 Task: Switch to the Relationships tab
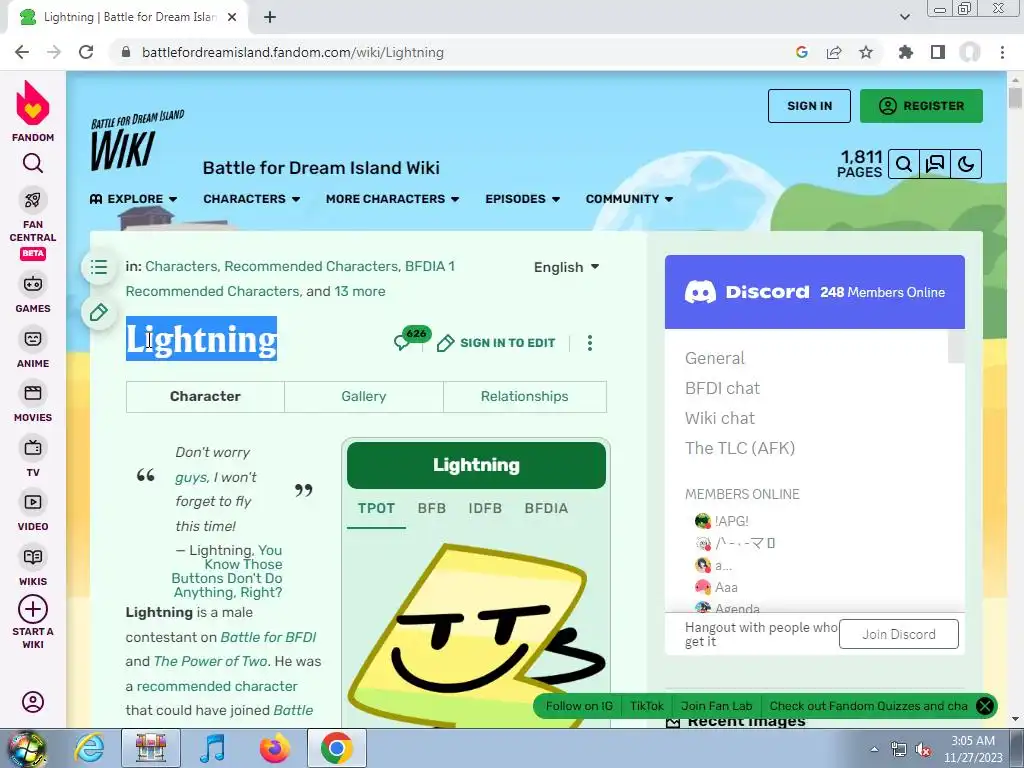pyautogui.click(x=524, y=396)
